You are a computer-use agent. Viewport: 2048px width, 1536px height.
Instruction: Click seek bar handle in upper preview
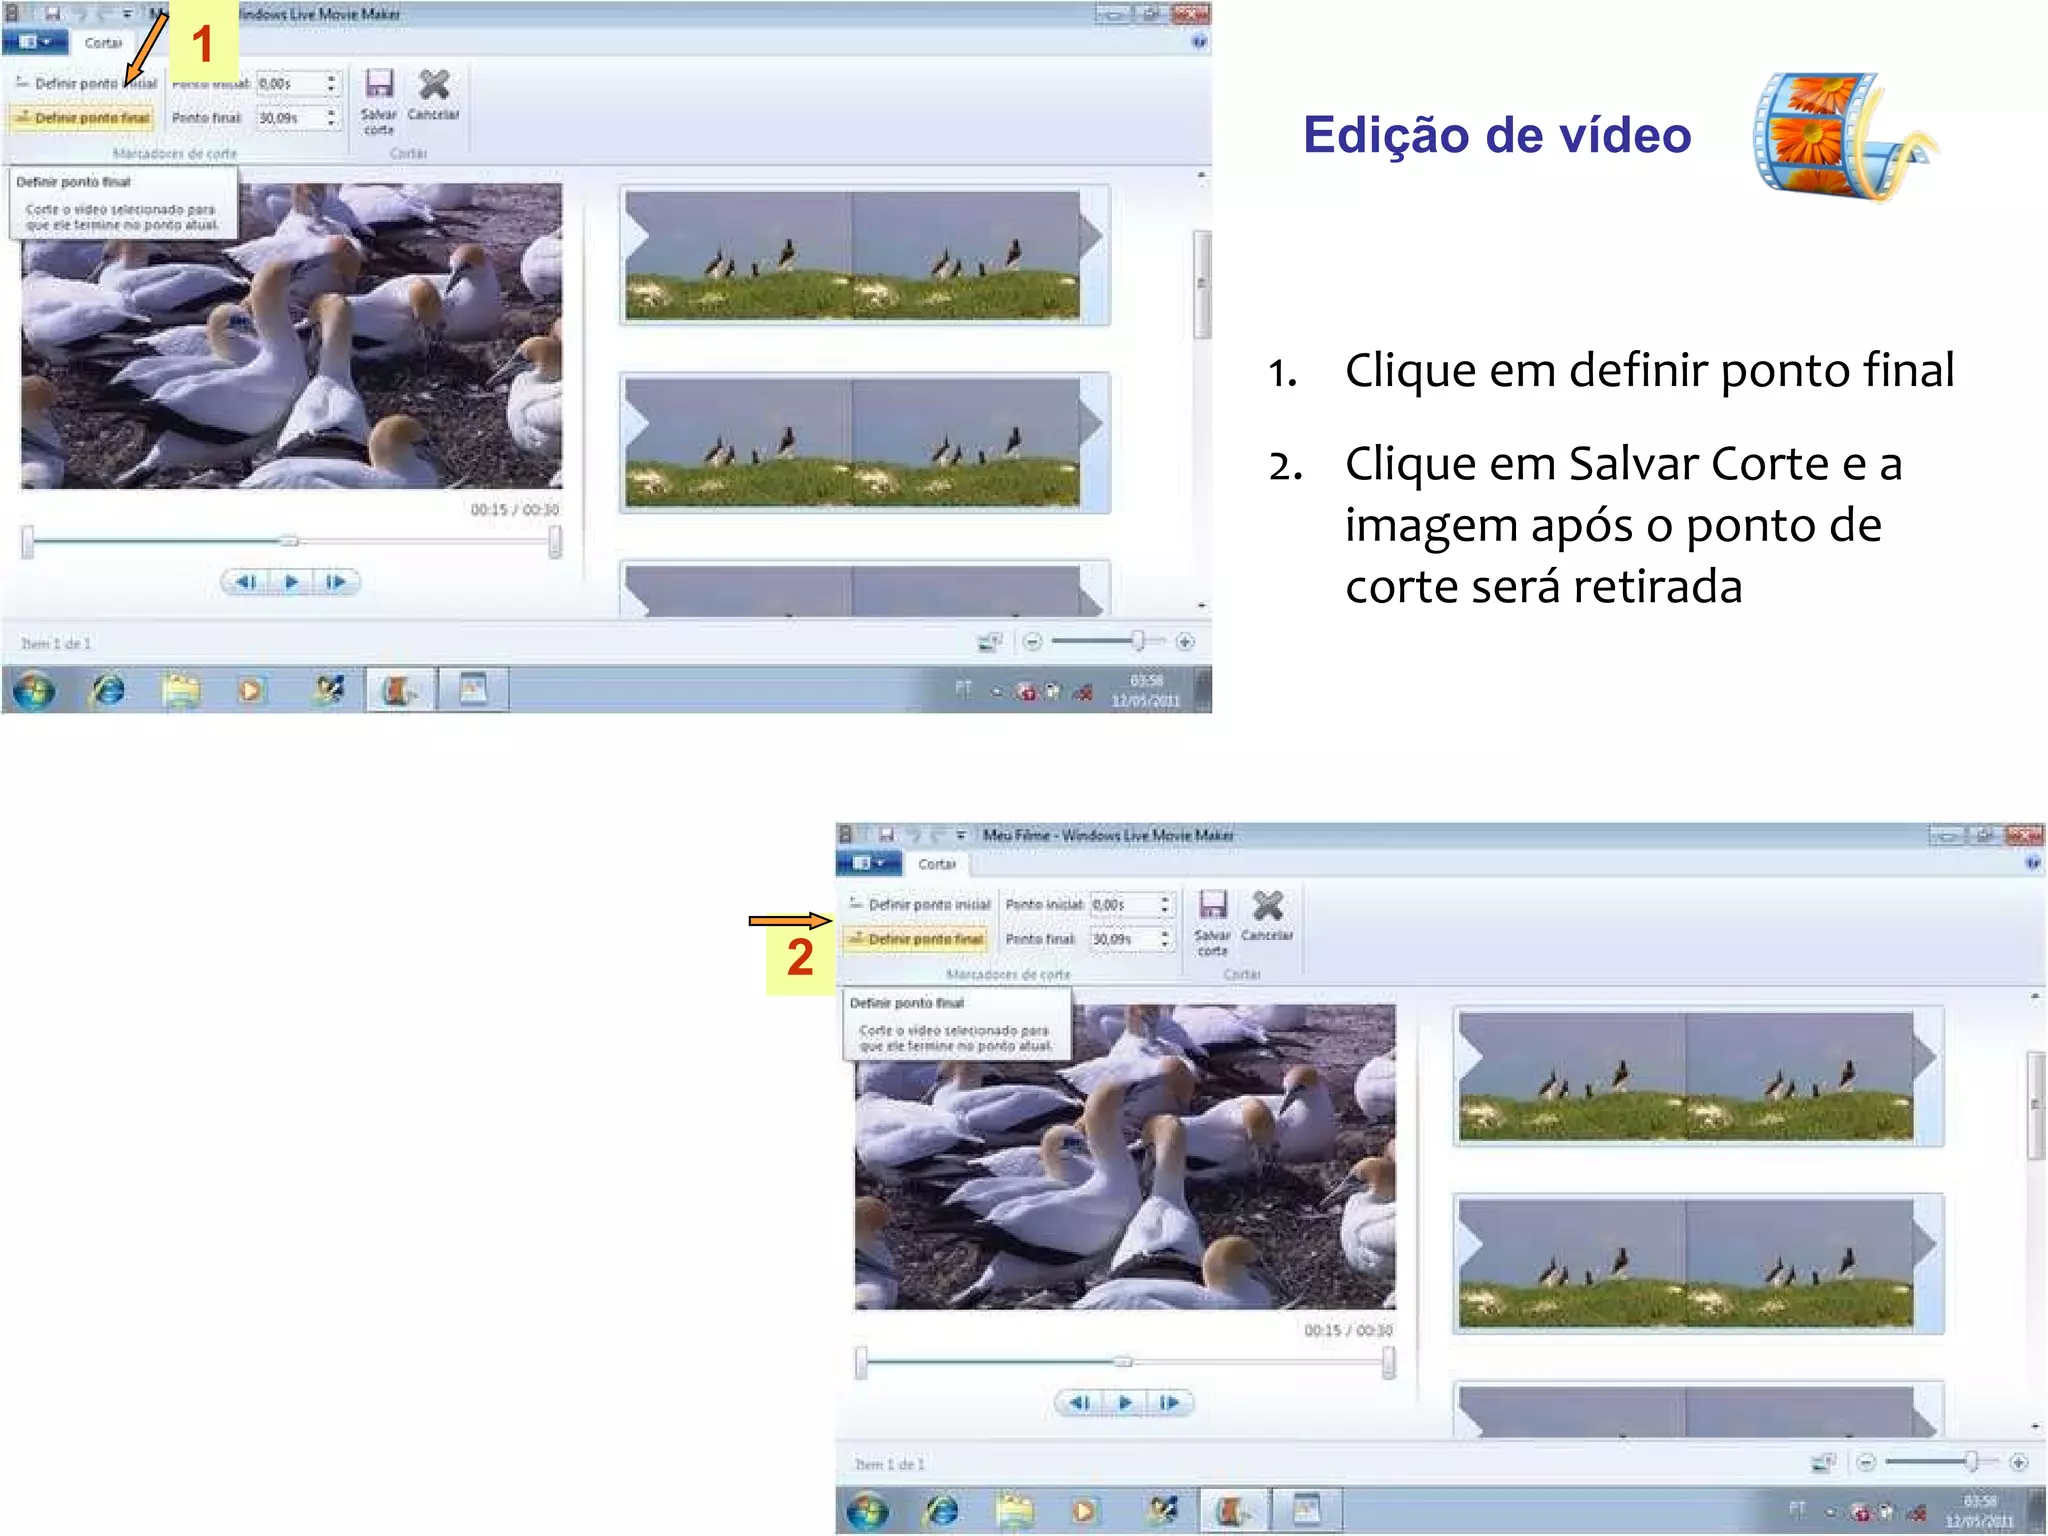click(x=289, y=541)
